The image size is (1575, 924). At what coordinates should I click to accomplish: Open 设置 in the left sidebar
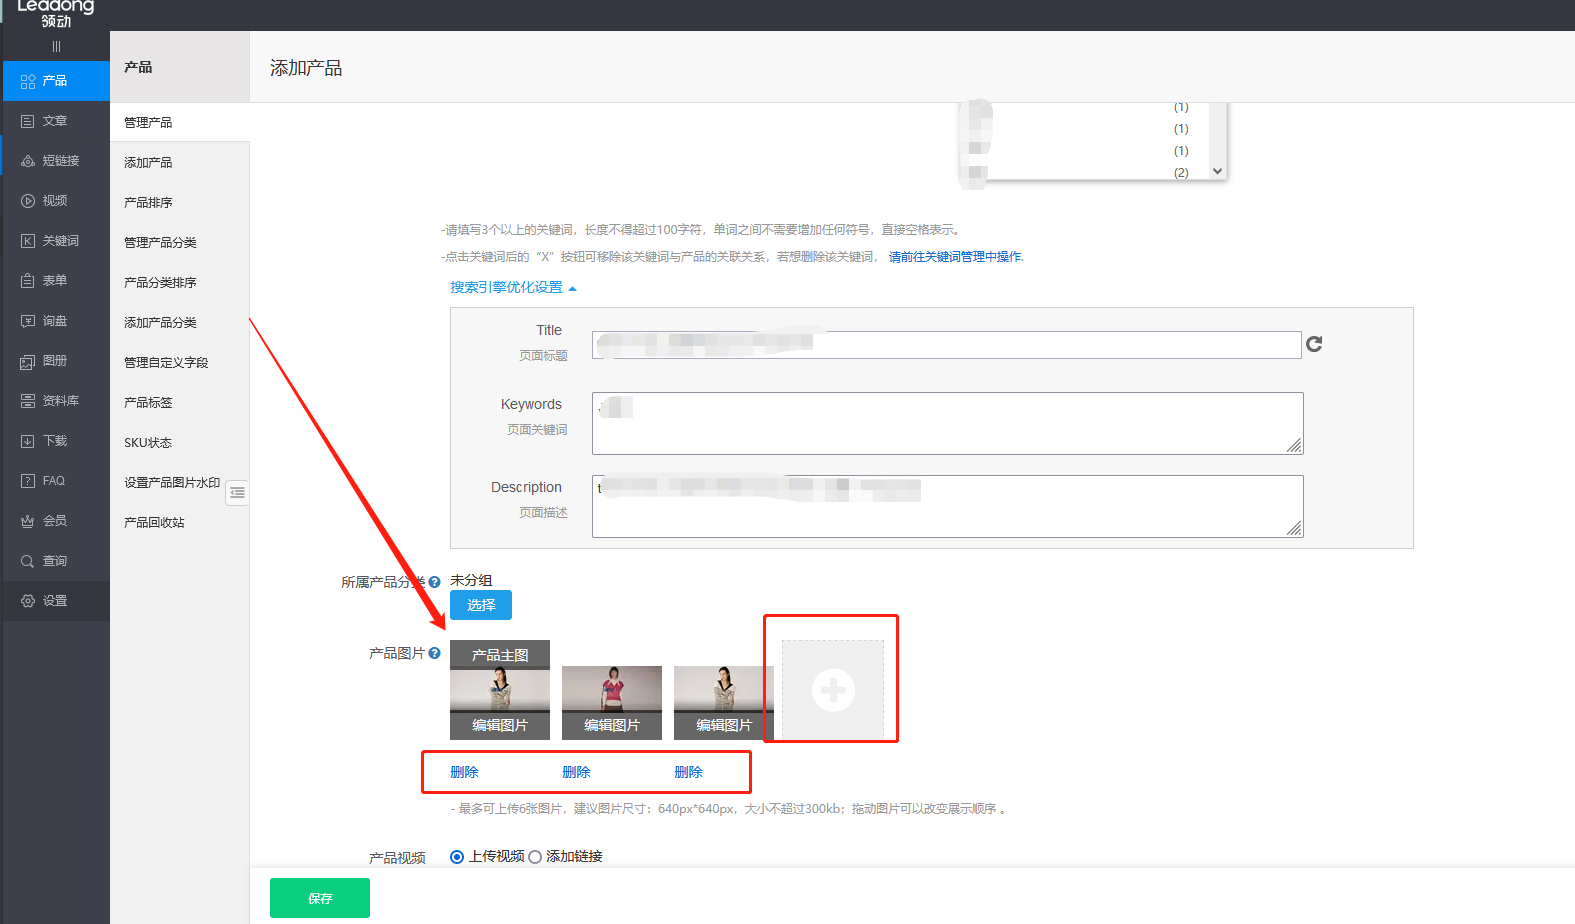[55, 601]
